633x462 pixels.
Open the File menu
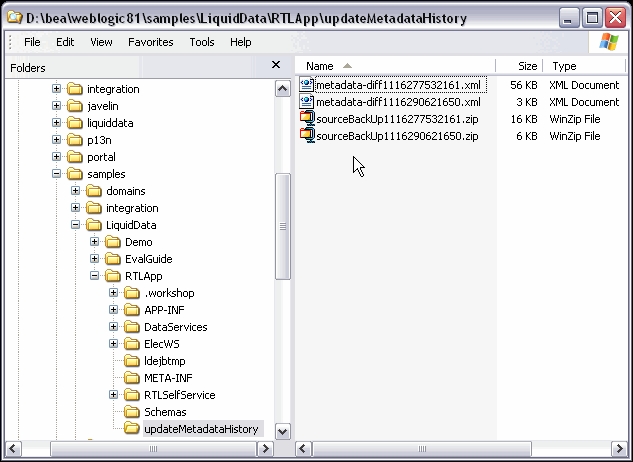(32, 42)
